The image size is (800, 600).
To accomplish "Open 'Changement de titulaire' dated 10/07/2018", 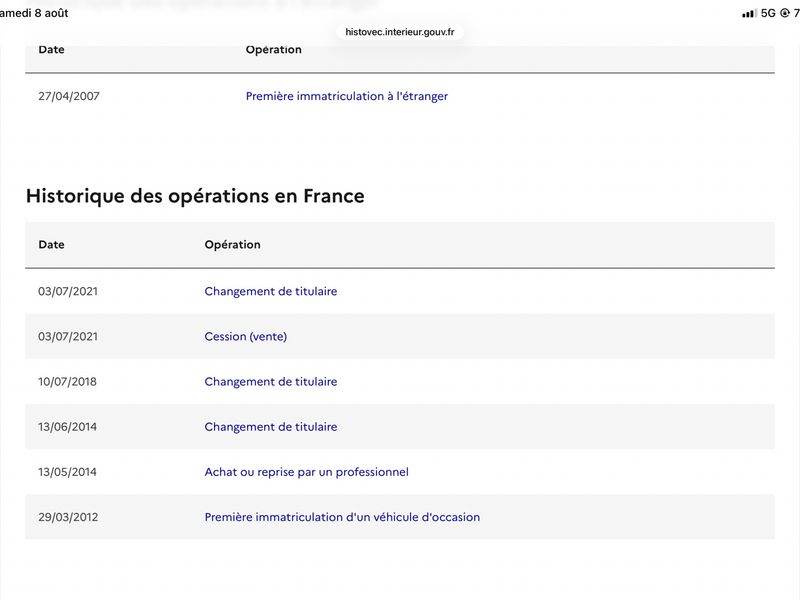I will click(270, 382).
